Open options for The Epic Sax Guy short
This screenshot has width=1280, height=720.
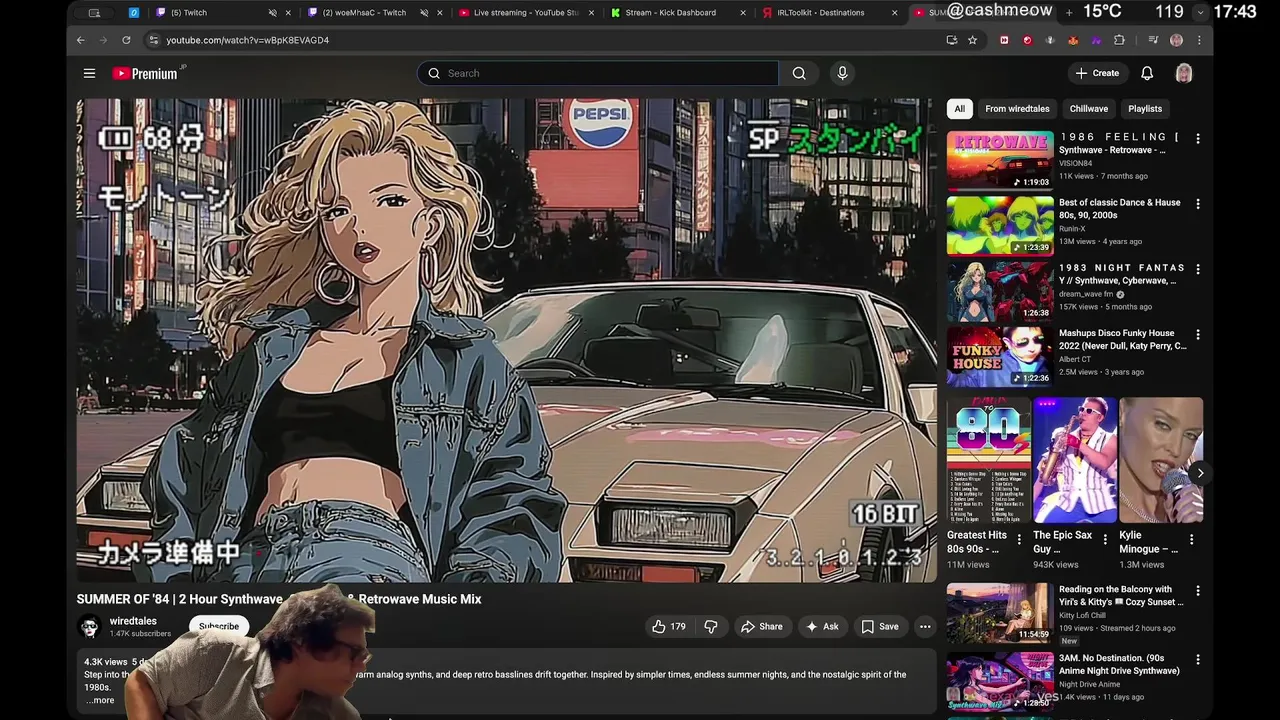coord(1105,539)
